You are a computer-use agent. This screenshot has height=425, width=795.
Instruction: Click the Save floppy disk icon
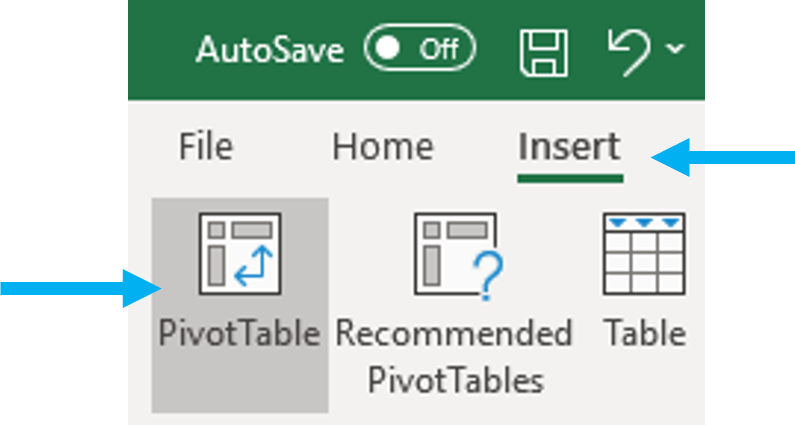coord(543,52)
